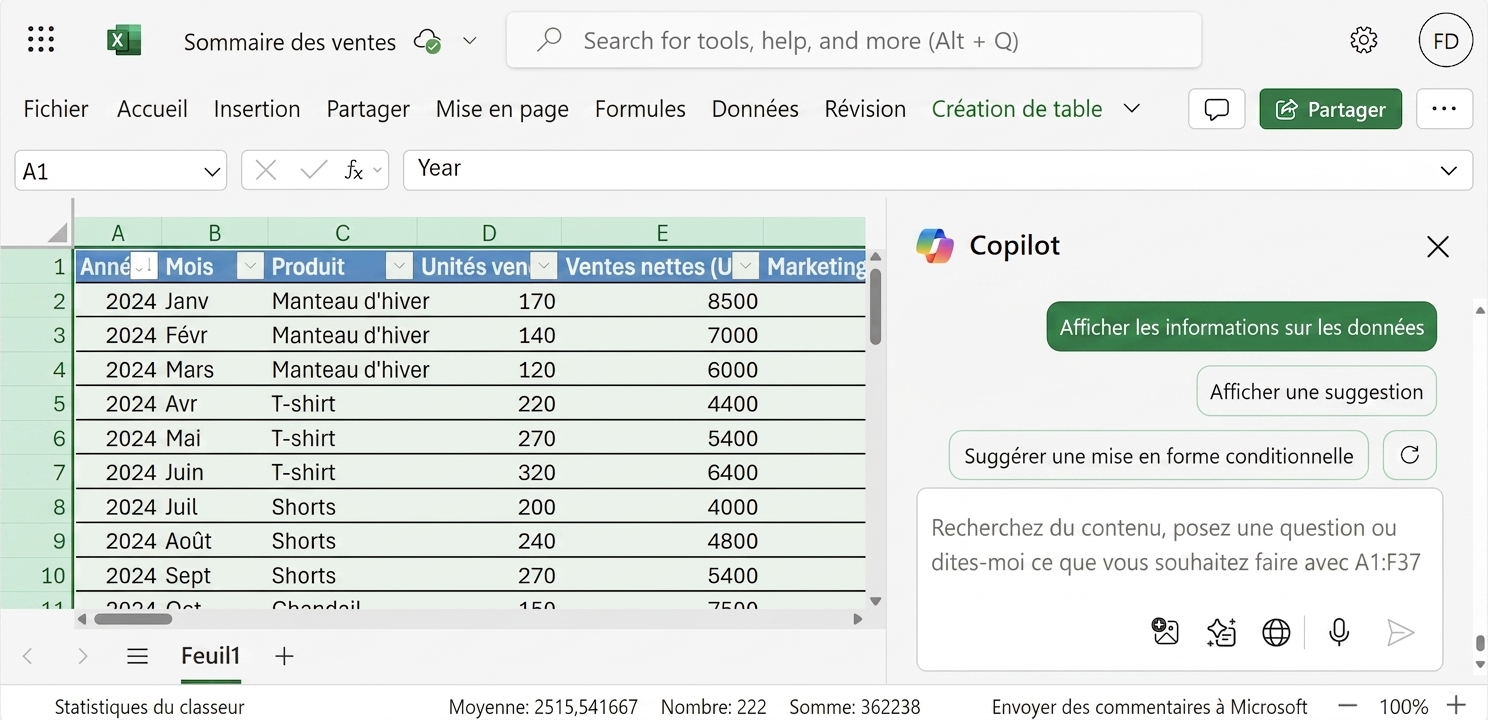Click the select all corner triangle
Screen dimensions: 1488x720
pyautogui.click(x=58, y=233)
